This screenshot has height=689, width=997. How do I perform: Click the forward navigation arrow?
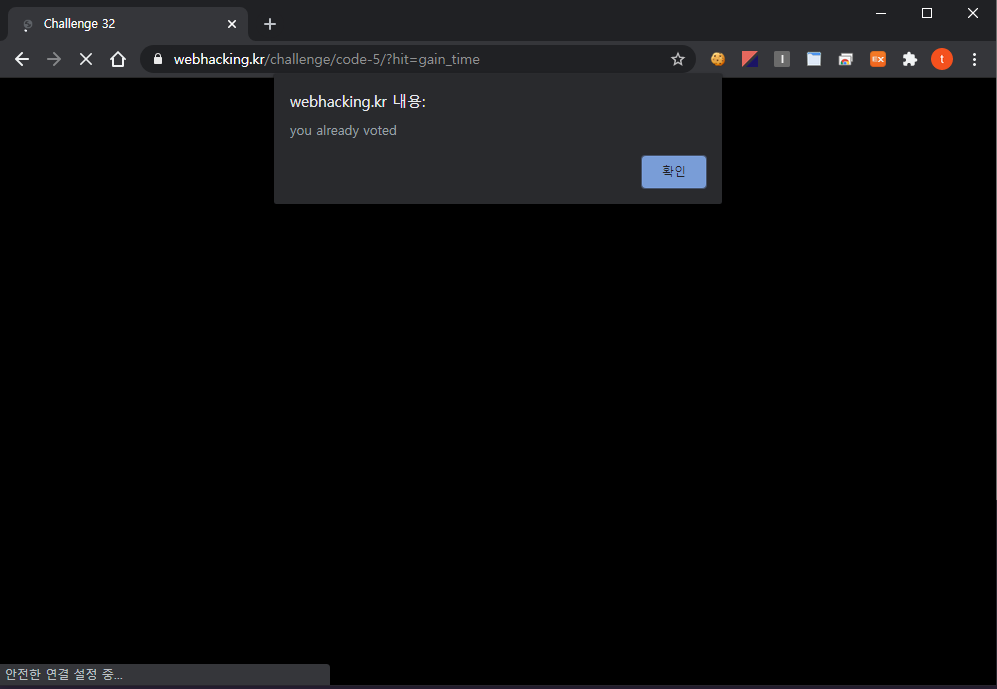coord(53,59)
